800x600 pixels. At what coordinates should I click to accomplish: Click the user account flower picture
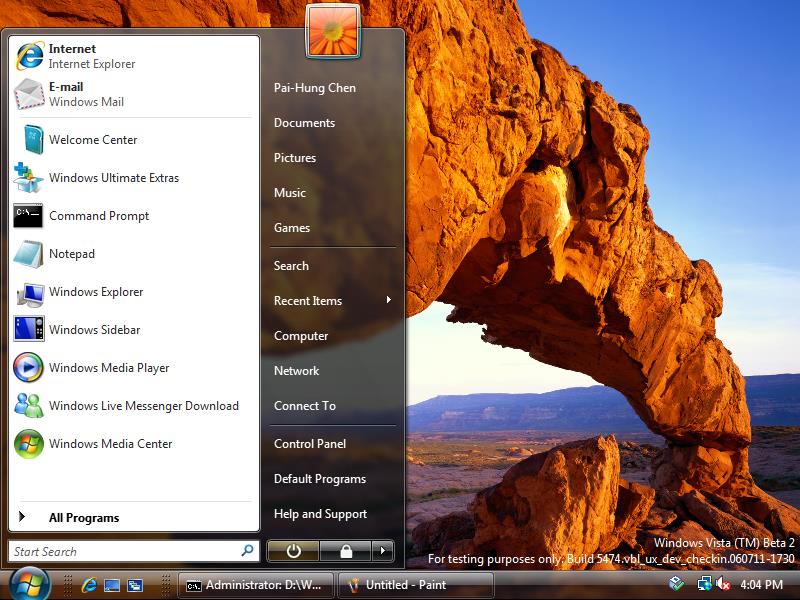tap(333, 31)
